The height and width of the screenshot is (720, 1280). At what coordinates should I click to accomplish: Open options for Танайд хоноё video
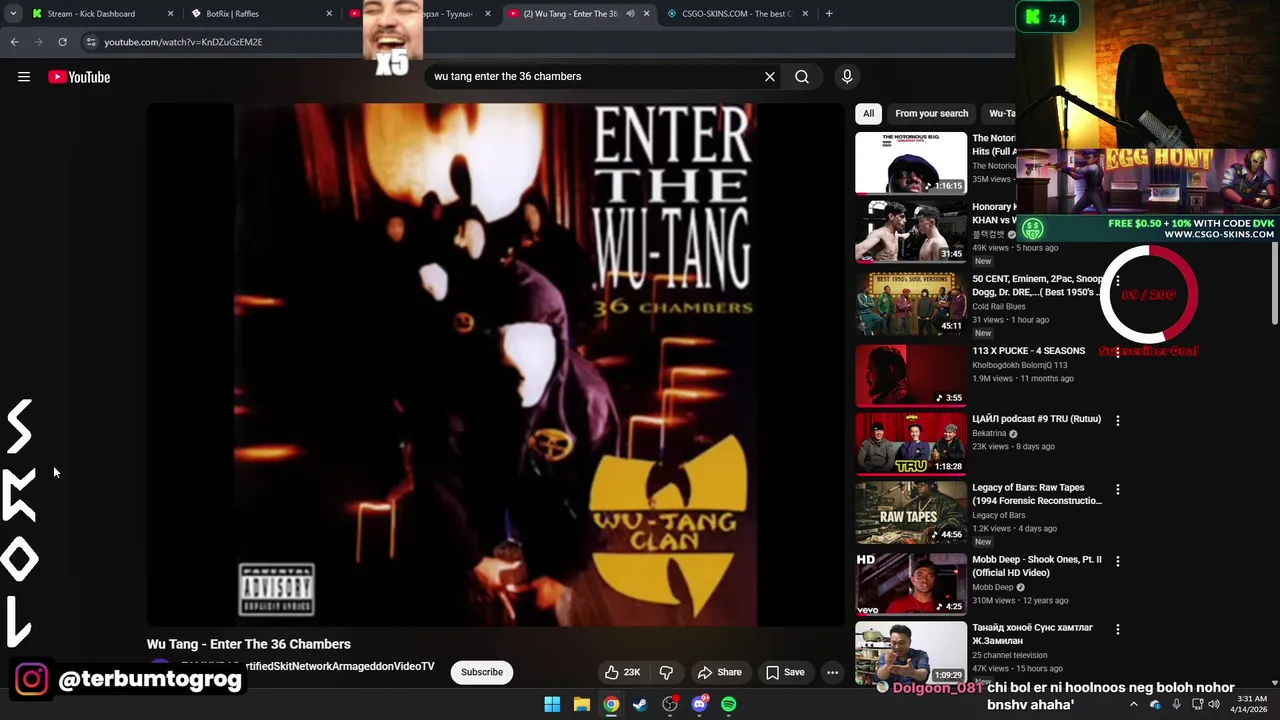[1118, 630]
